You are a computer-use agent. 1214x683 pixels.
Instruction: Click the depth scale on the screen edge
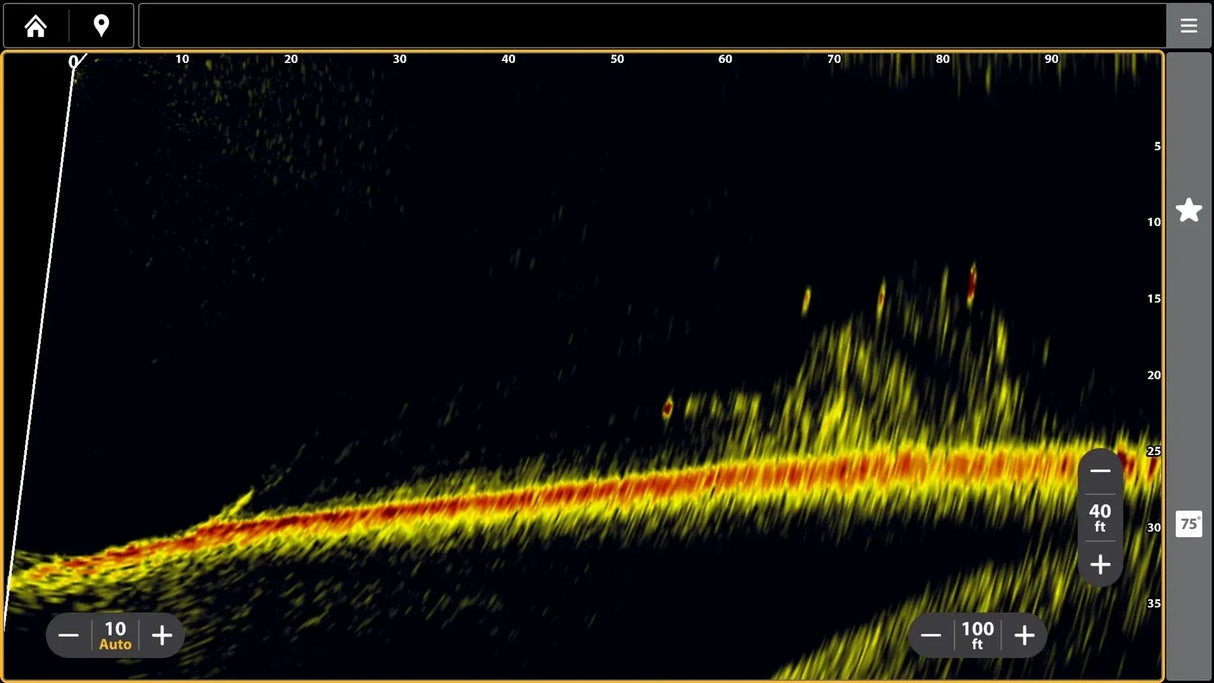pyautogui.click(x=1152, y=373)
